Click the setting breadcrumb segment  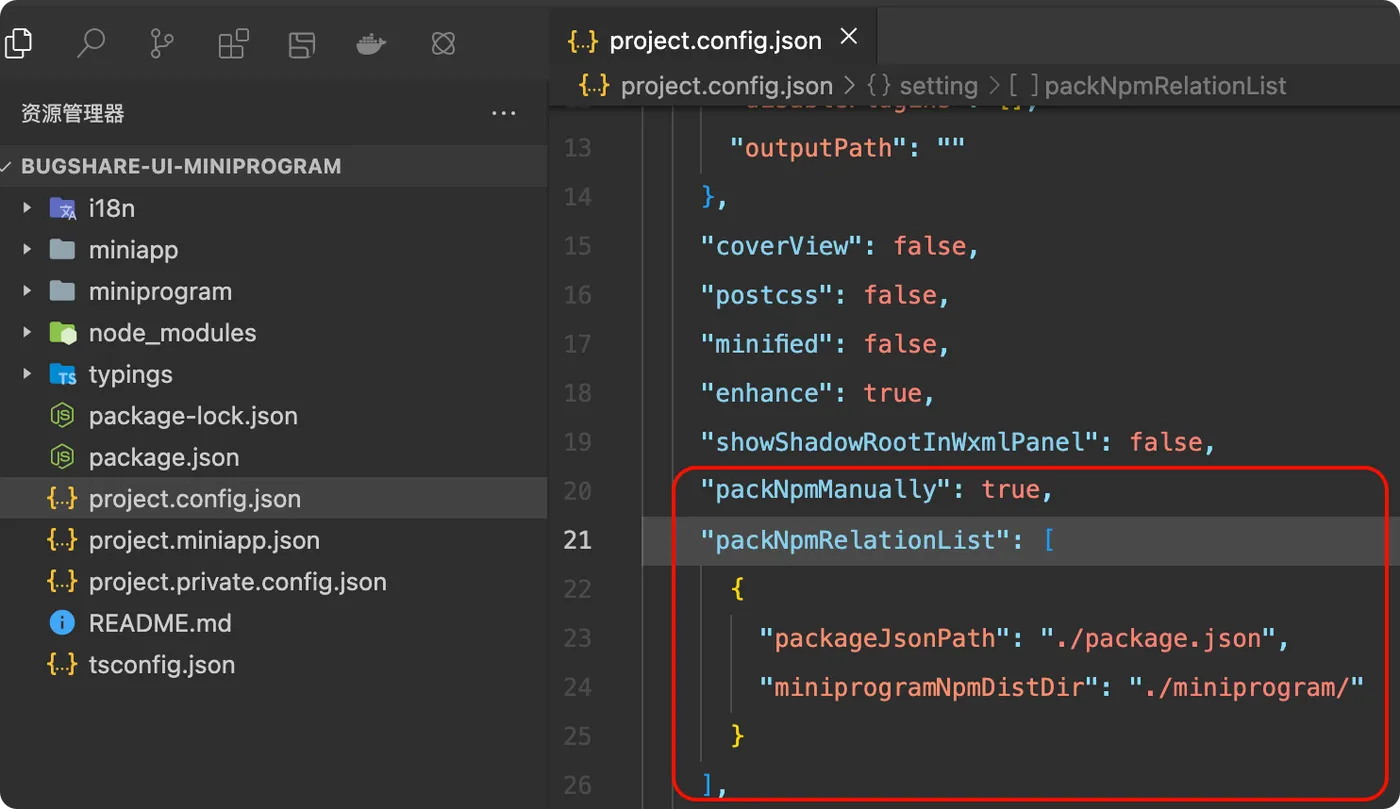937,86
